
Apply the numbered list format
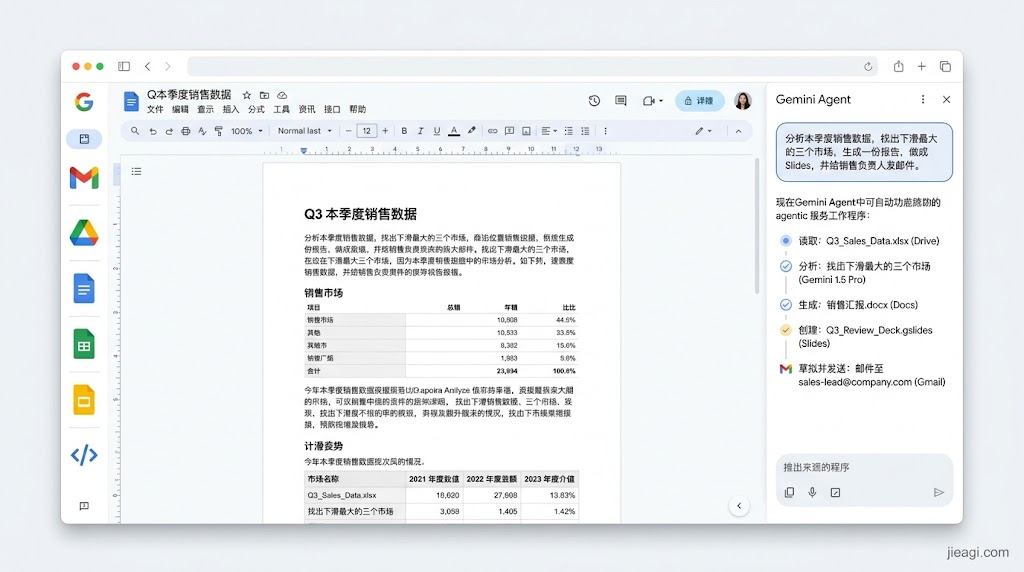[586, 131]
